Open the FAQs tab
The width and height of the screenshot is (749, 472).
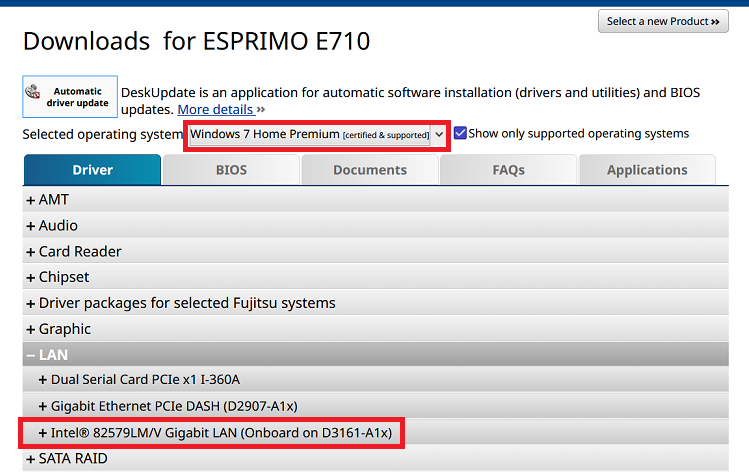pyautogui.click(x=508, y=170)
